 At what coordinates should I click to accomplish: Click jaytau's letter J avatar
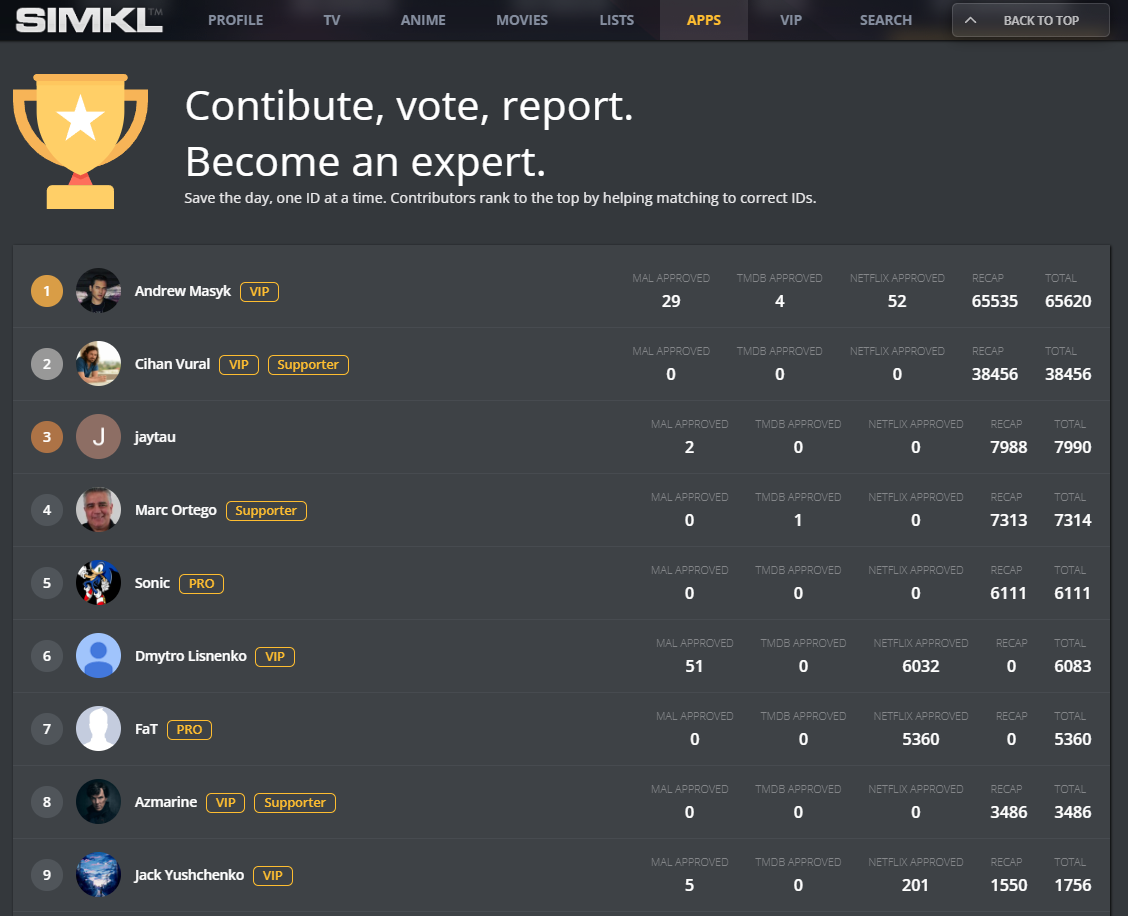98,437
